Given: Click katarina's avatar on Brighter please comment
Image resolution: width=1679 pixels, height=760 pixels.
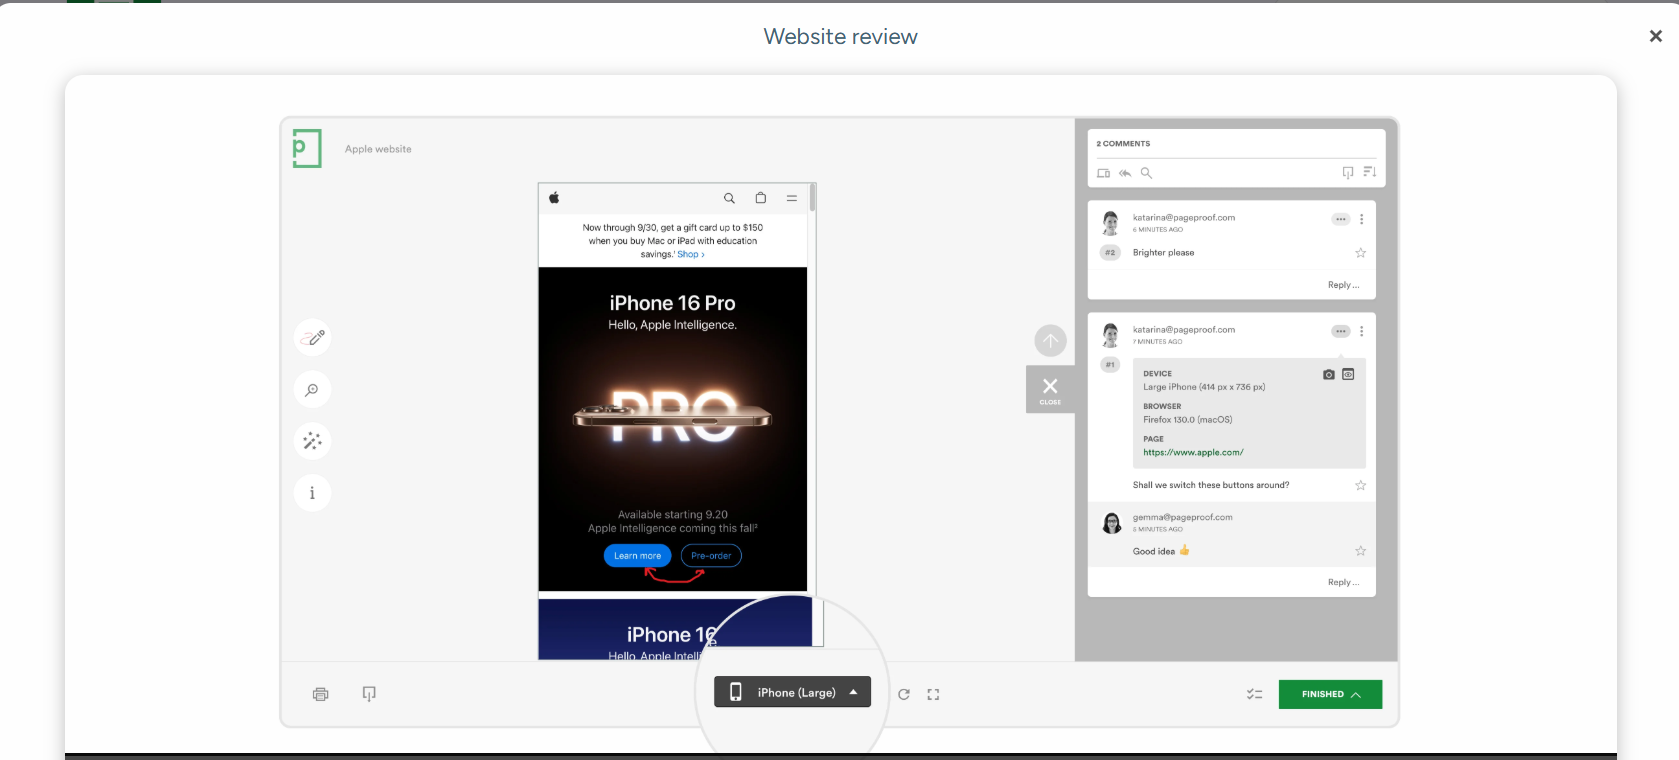Looking at the screenshot, I should [1110, 222].
